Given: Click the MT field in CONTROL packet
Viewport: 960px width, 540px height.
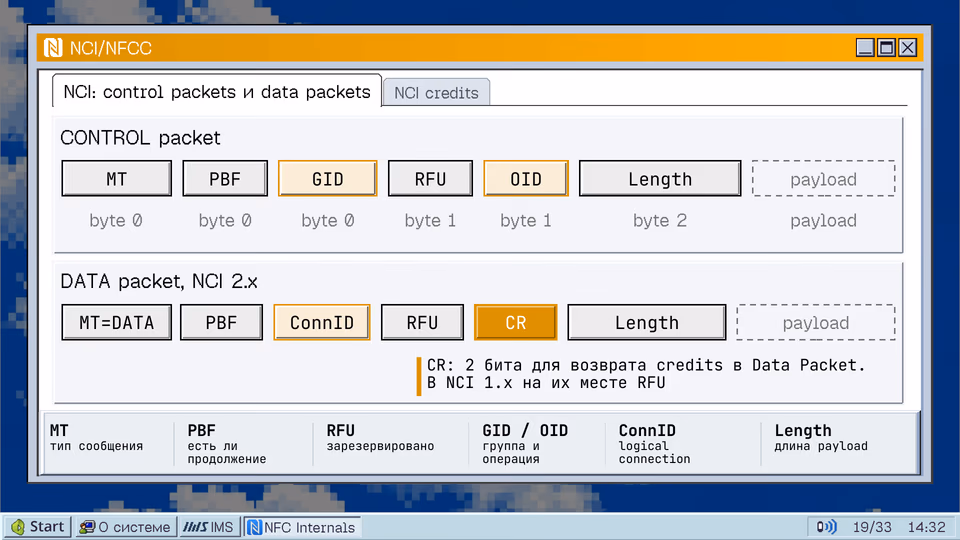Looking at the screenshot, I should point(116,179).
